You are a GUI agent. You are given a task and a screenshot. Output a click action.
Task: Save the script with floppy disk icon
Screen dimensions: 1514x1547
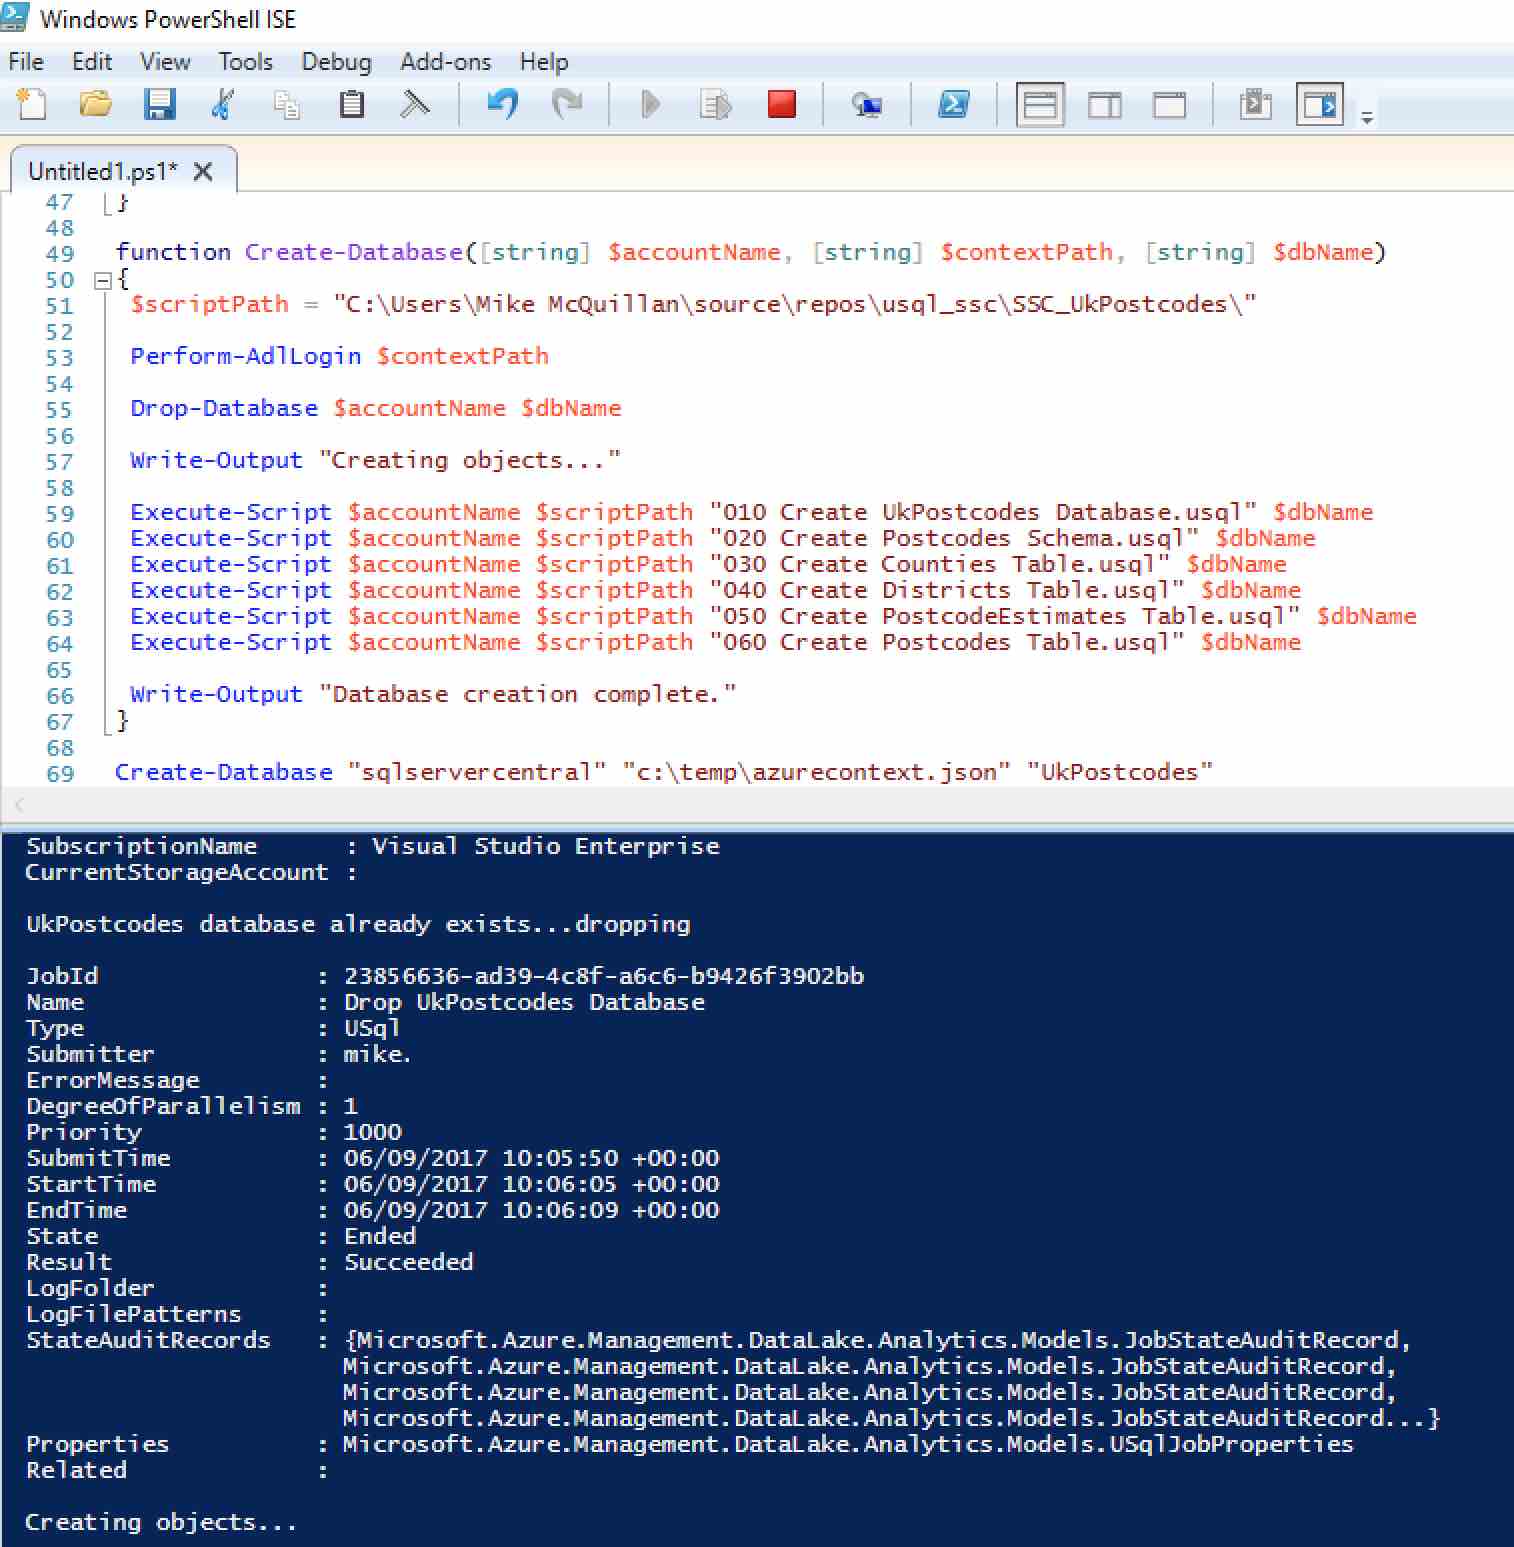pyautogui.click(x=159, y=104)
